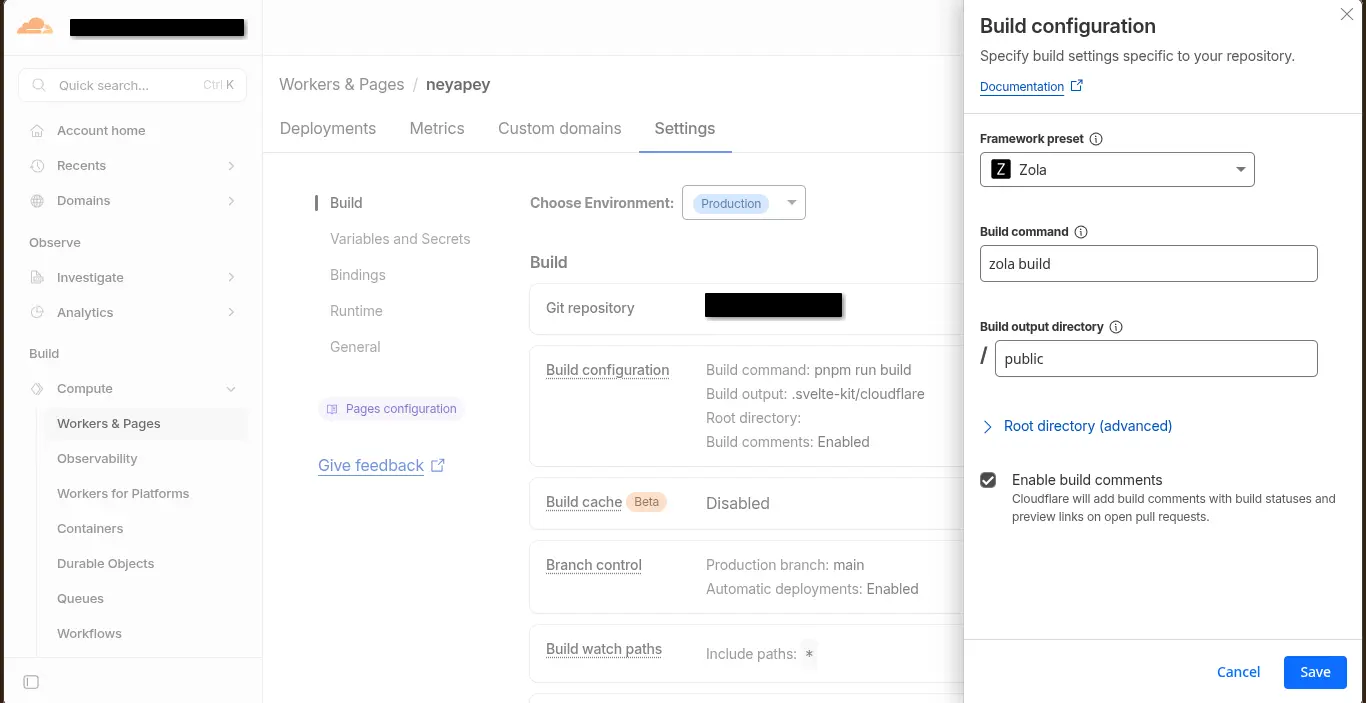Collapse the Compute section chevron

pyautogui.click(x=231, y=389)
